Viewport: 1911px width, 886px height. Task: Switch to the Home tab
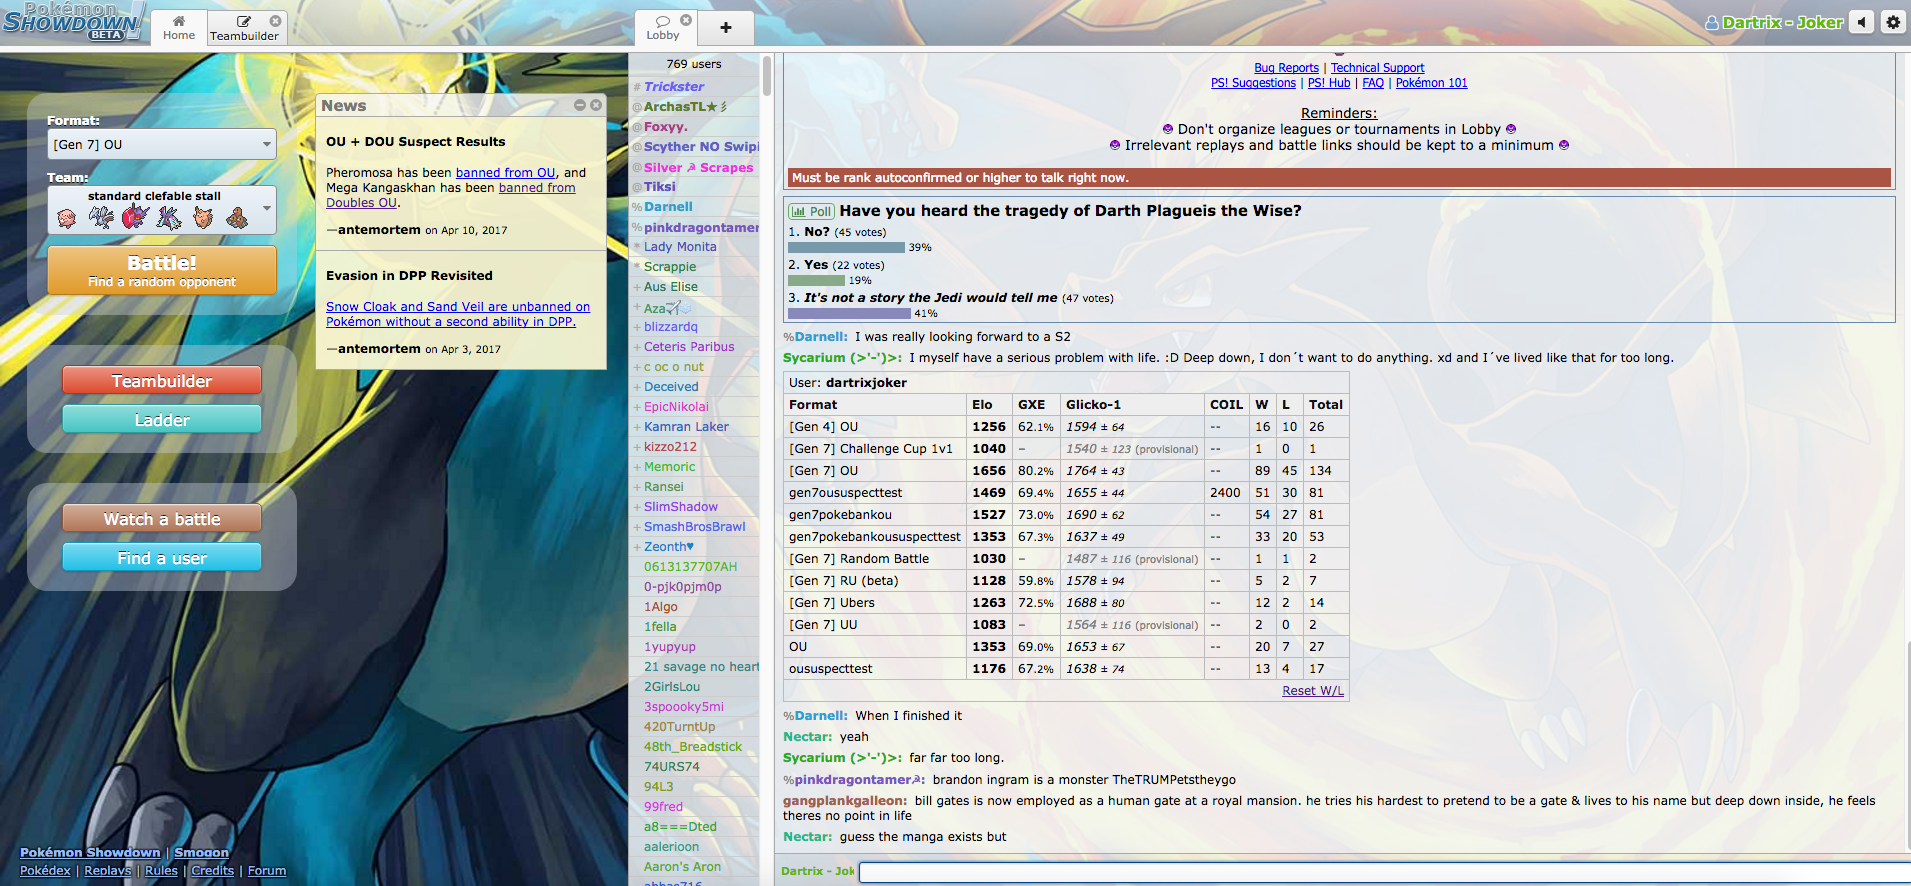(x=179, y=28)
